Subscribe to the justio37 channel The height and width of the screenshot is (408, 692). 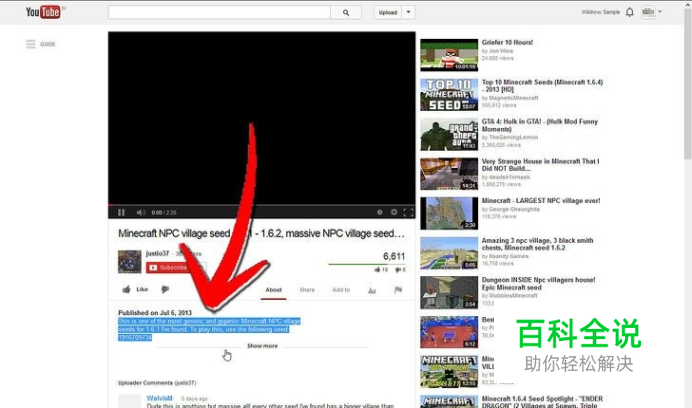pos(168,267)
